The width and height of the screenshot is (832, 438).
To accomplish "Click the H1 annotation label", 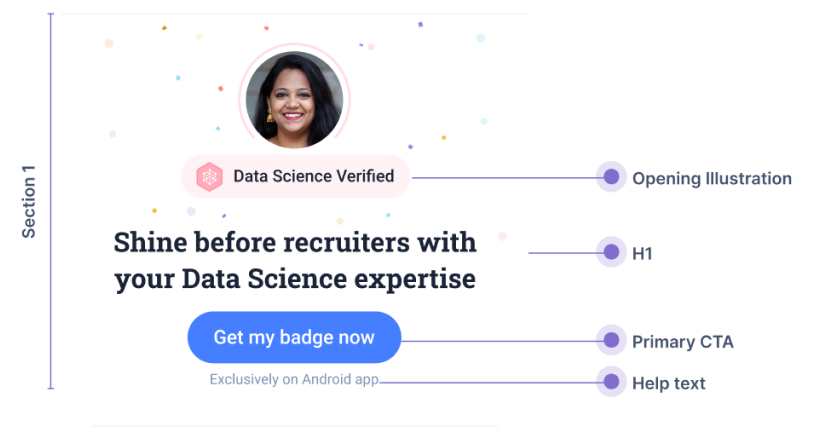I will pos(642,254).
